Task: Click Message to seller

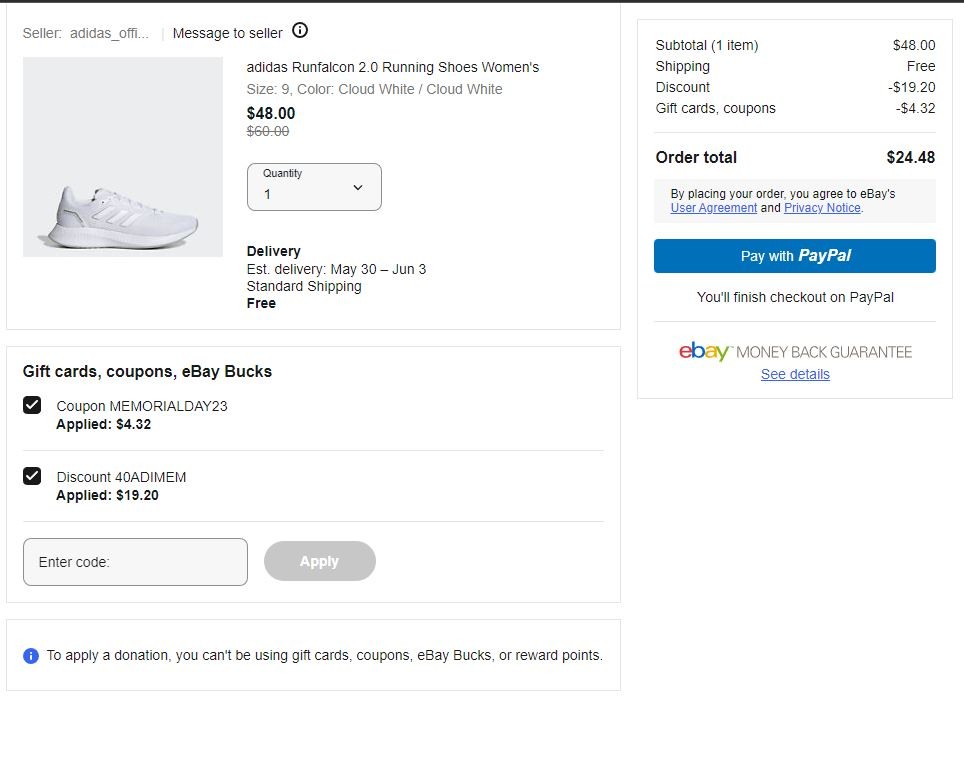Action: (227, 33)
